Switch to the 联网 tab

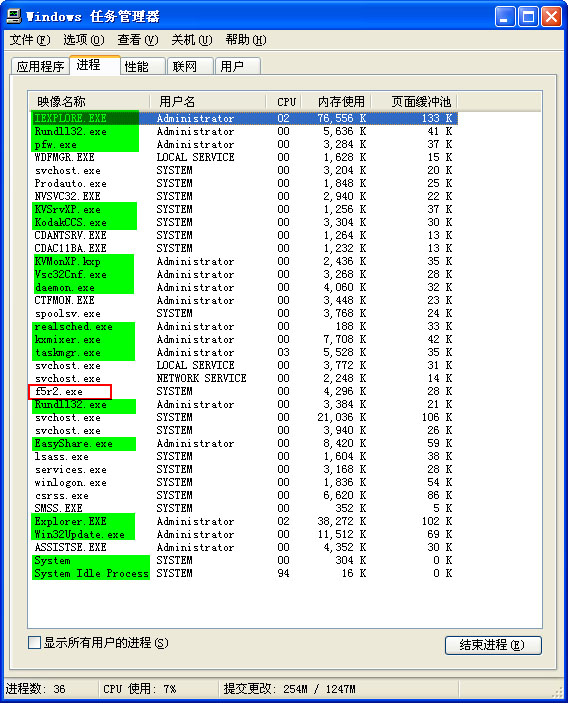[190, 66]
